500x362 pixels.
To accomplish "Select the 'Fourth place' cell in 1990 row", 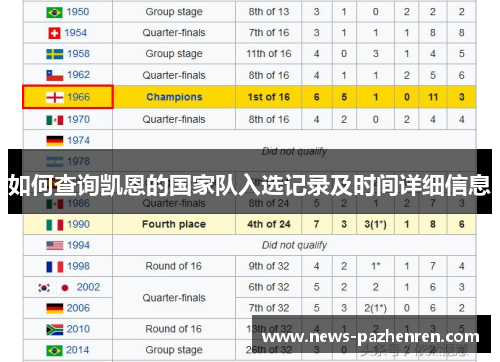I will [x=174, y=224].
